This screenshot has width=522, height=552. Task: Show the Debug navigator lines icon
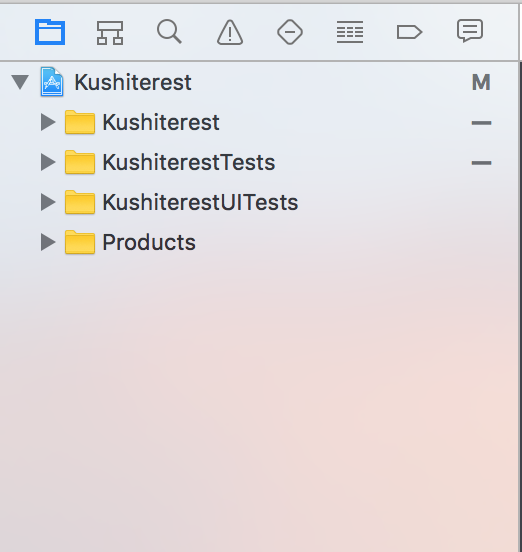[350, 32]
